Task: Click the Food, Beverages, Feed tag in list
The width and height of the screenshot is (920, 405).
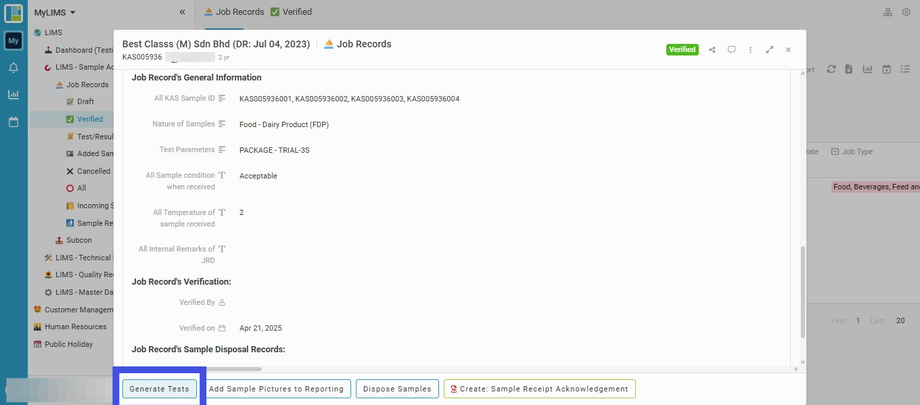Action: 875,187
